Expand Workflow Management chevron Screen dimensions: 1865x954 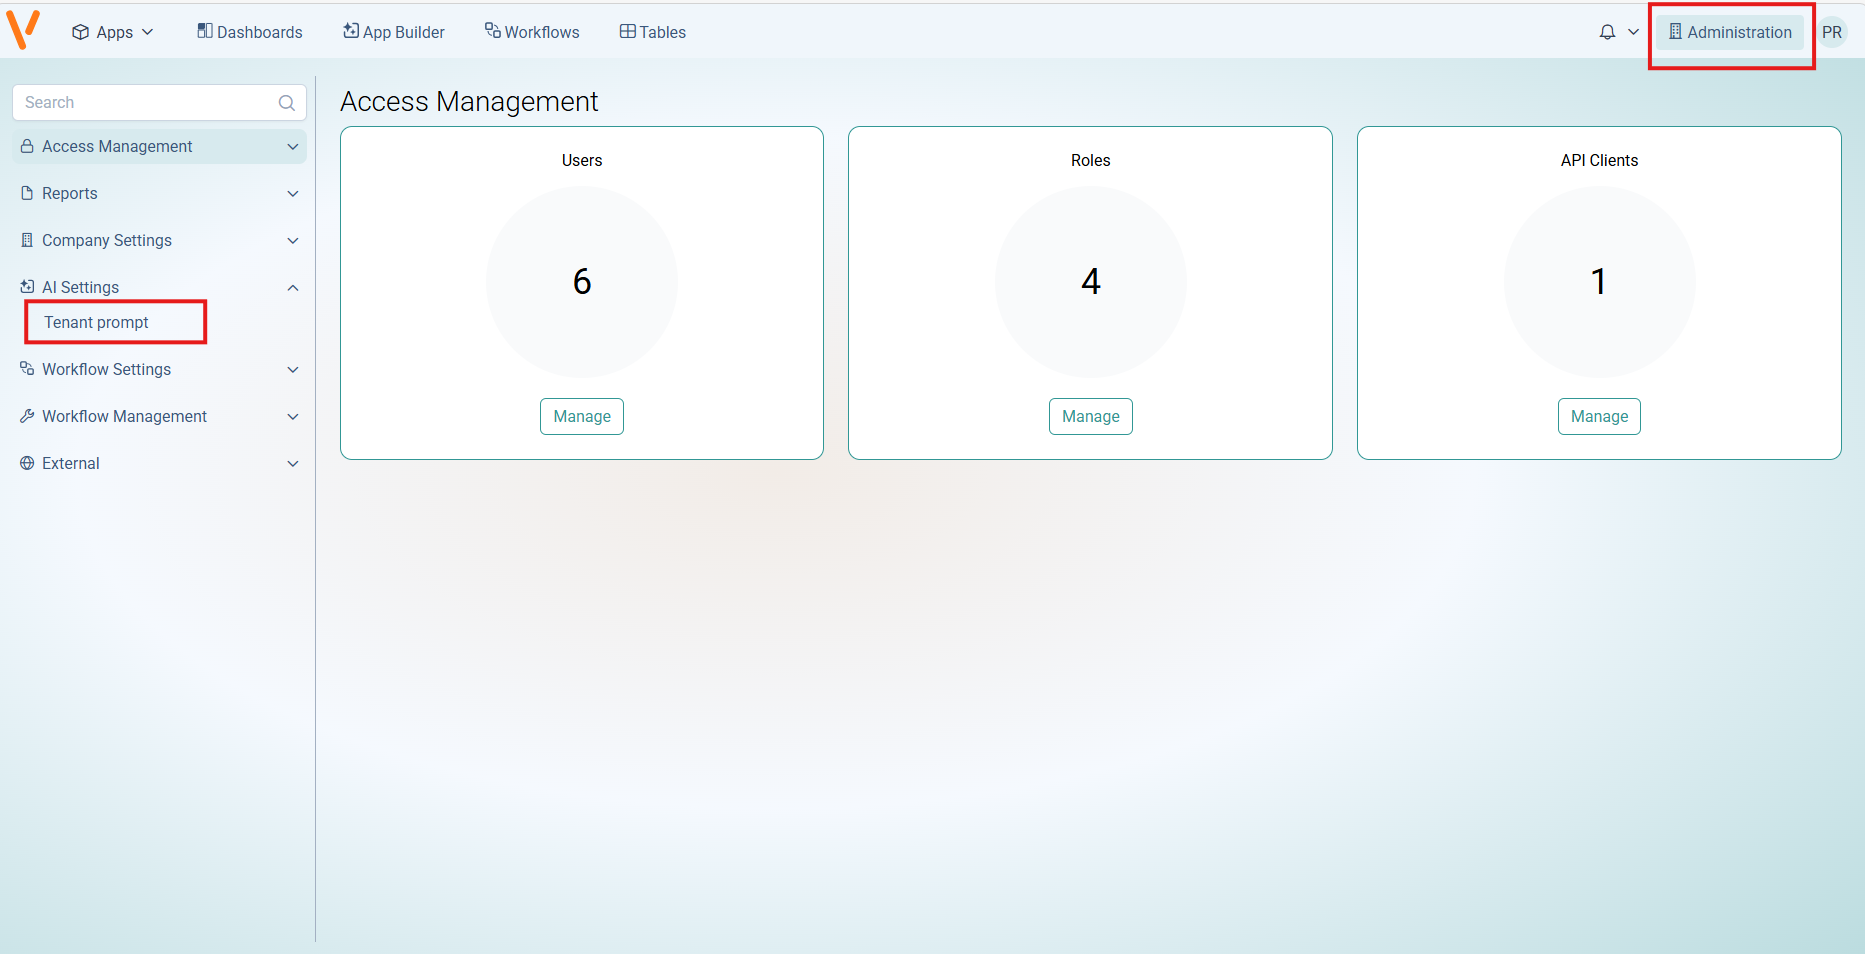[293, 417]
